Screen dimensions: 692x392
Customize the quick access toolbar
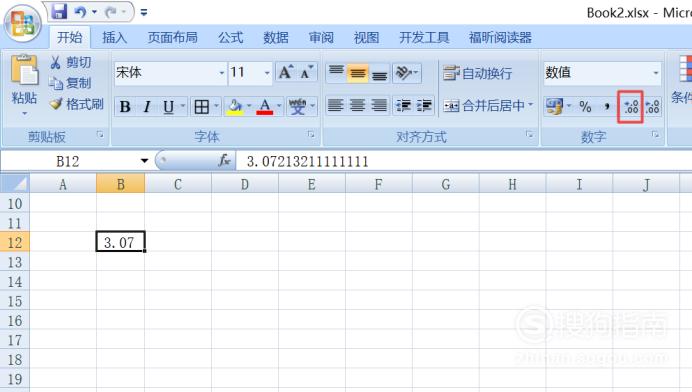point(144,12)
